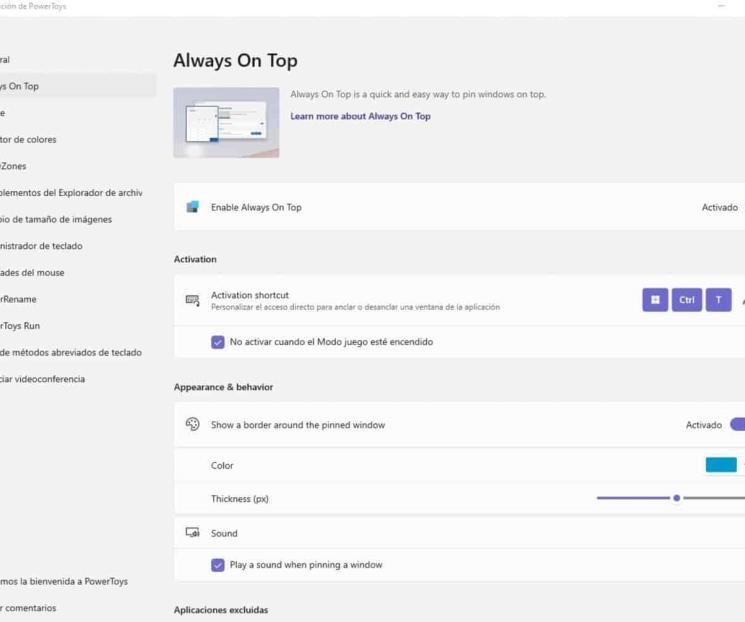Click the keyboard icon beside Activation shortcut
745x622 pixels.
[192, 300]
